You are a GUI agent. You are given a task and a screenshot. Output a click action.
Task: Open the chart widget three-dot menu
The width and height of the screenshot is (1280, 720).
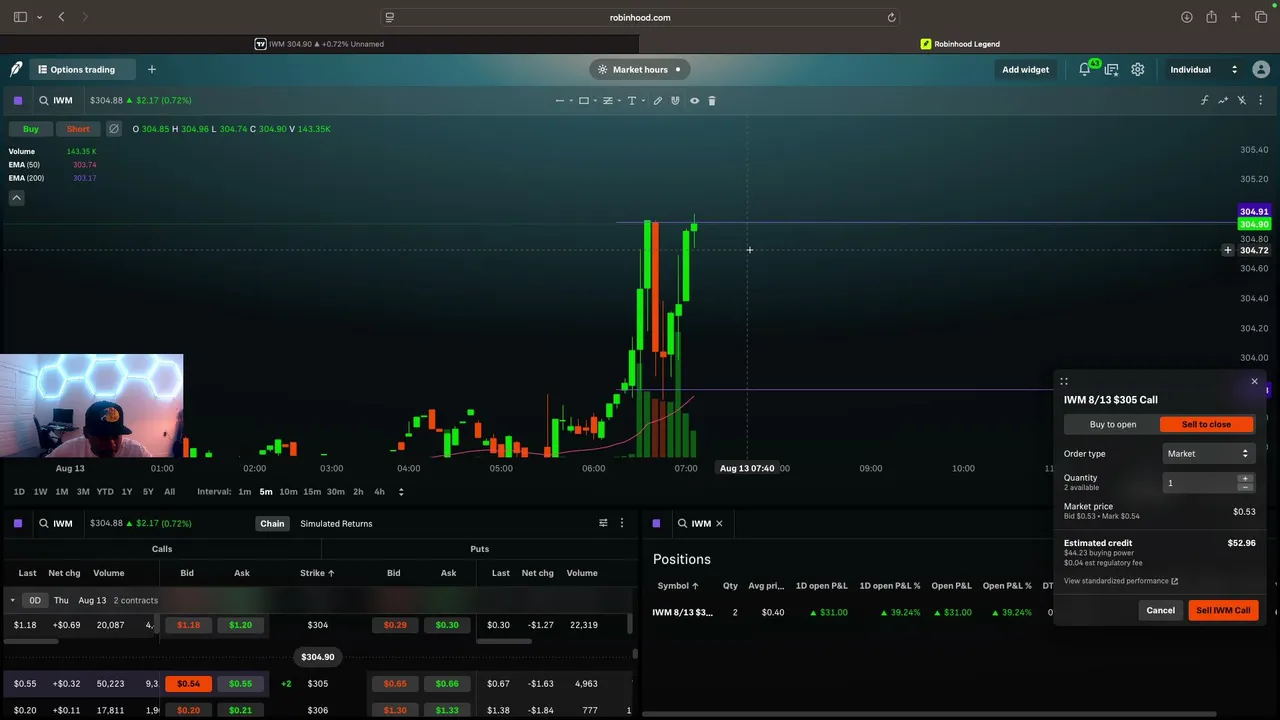pos(1261,100)
